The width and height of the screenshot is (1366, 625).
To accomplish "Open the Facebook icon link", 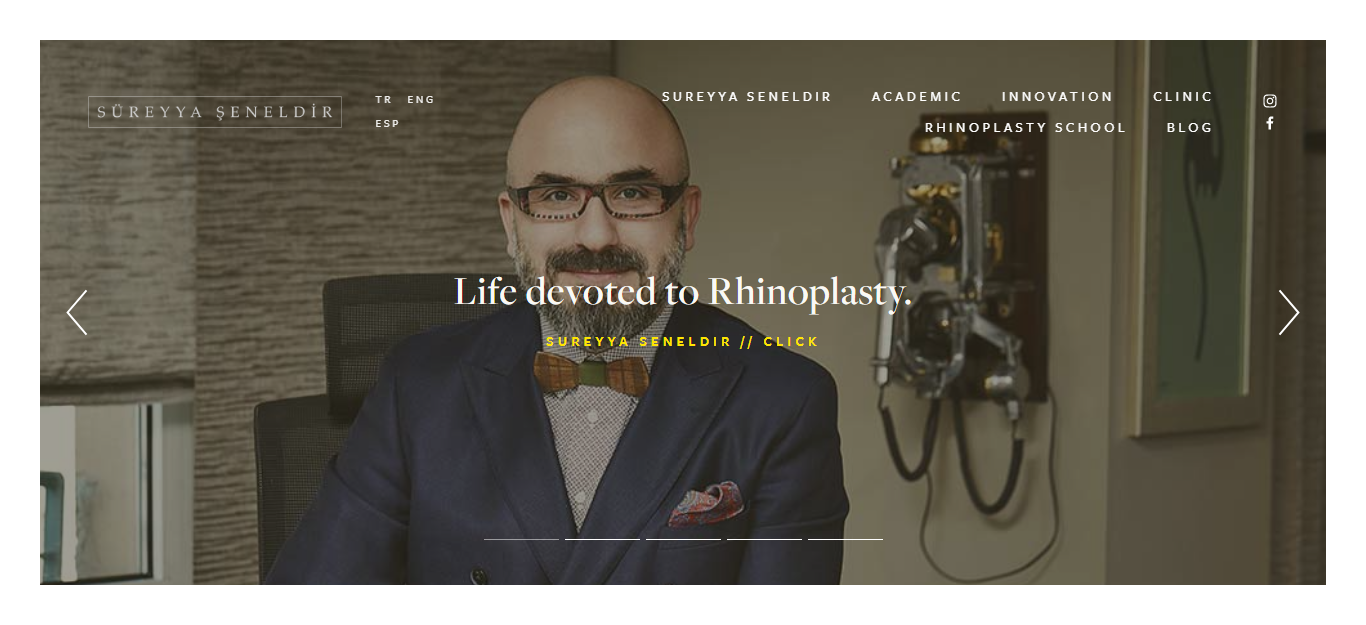I will tap(1270, 123).
